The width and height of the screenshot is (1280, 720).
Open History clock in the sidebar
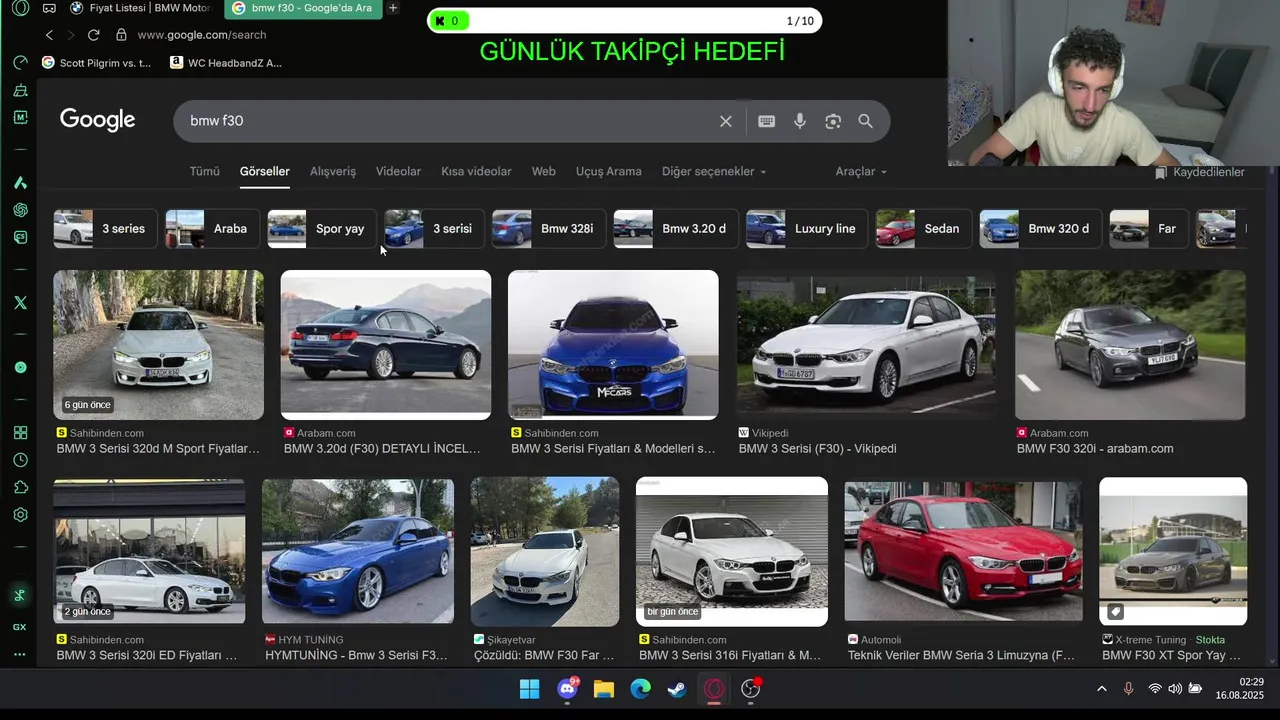[20, 460]
